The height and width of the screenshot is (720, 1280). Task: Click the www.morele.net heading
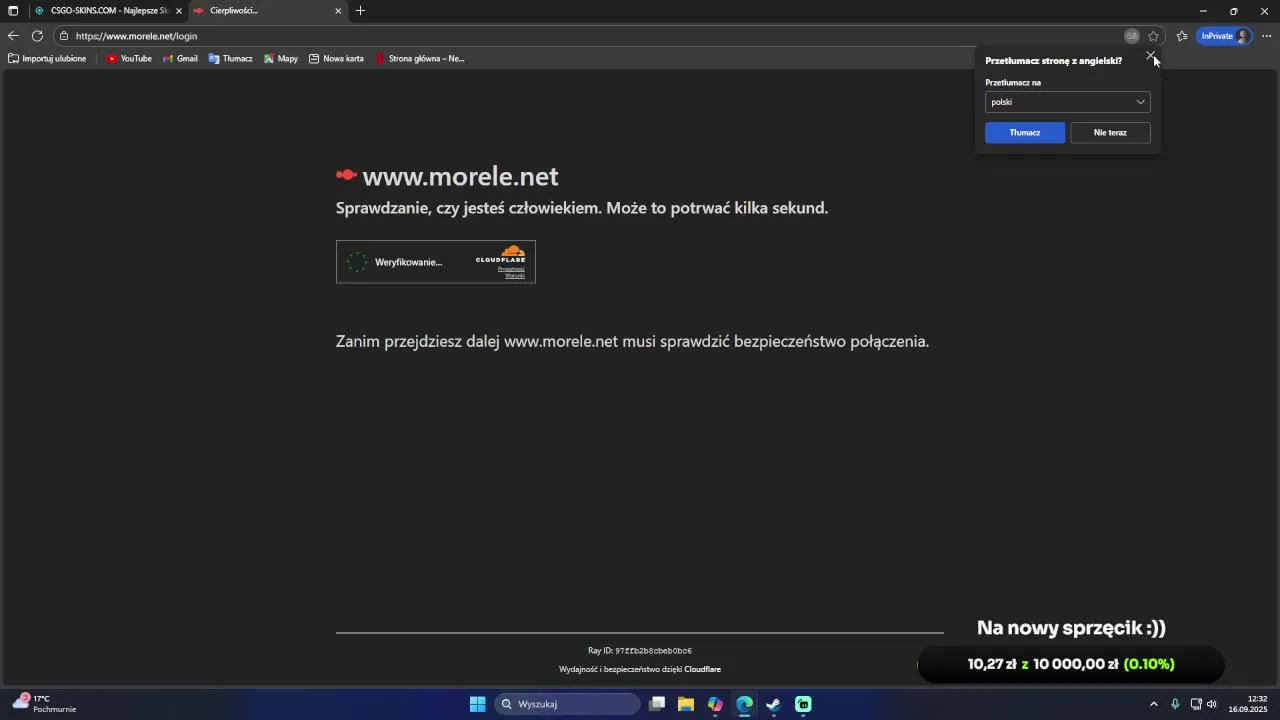point(460,177)
